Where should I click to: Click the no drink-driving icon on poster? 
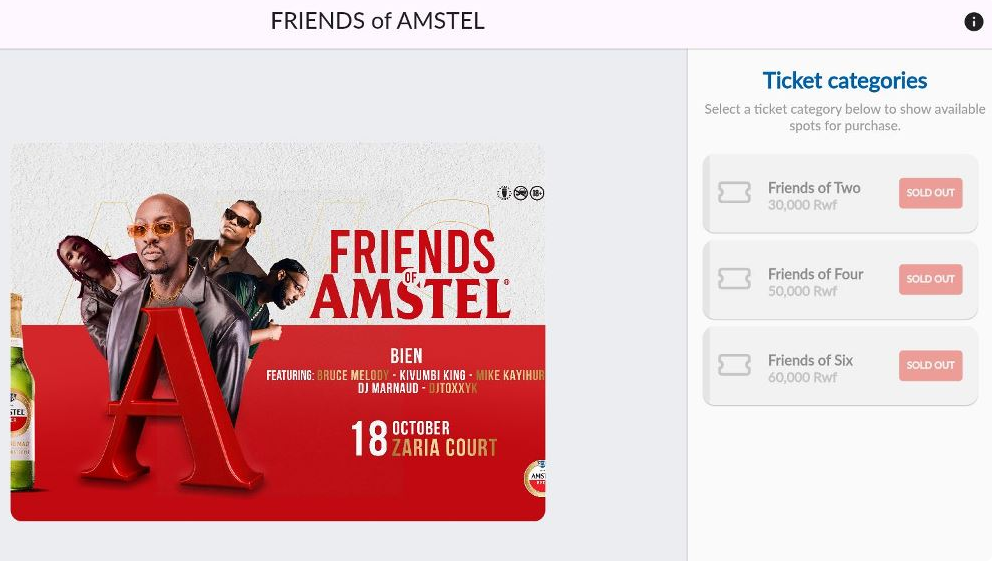click(x=520, y=193)
